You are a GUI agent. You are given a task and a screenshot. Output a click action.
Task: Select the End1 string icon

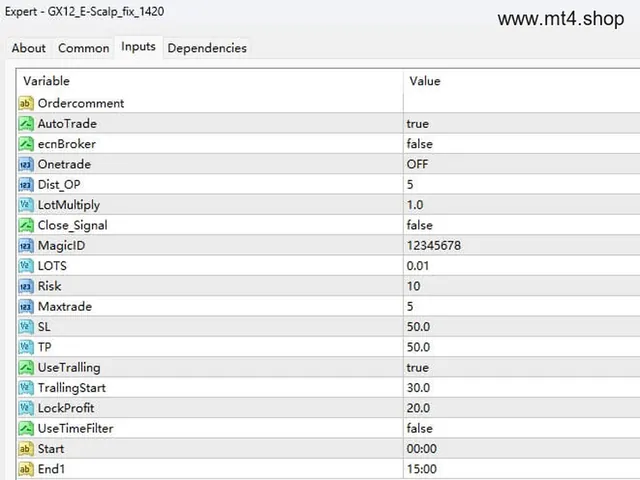[26, 469]
